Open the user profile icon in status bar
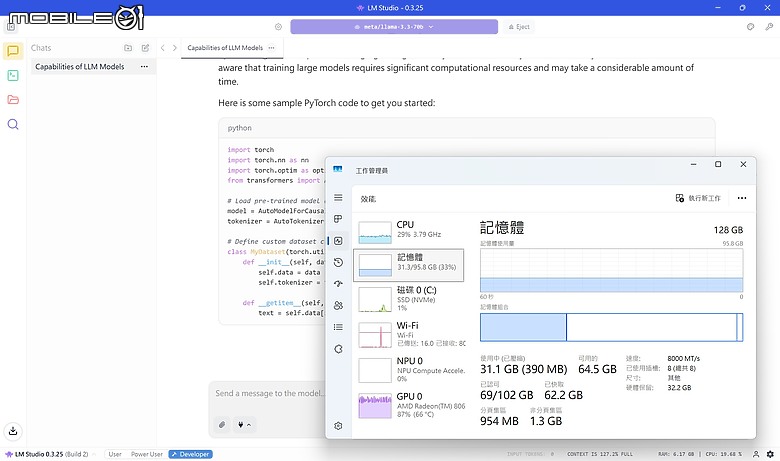780x461 pixels. [756, 454]
